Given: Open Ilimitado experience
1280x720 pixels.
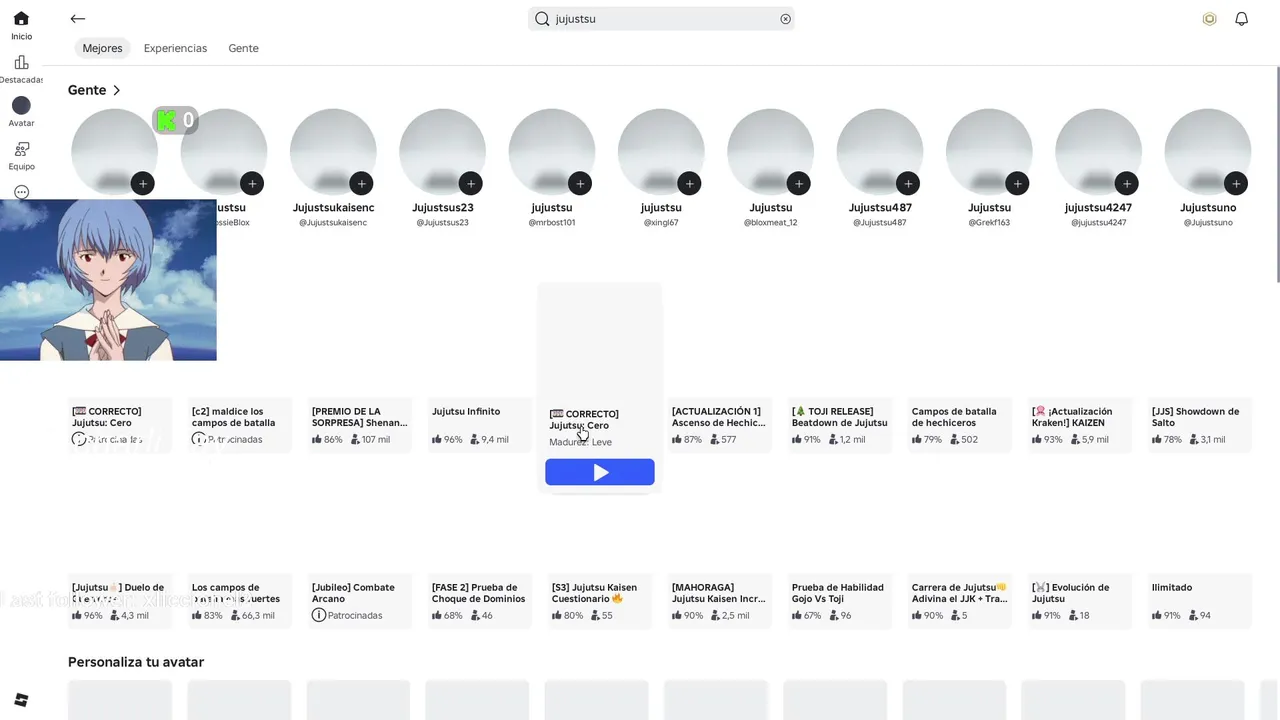Looking at the screenshot, I should tap(1200, 601).
